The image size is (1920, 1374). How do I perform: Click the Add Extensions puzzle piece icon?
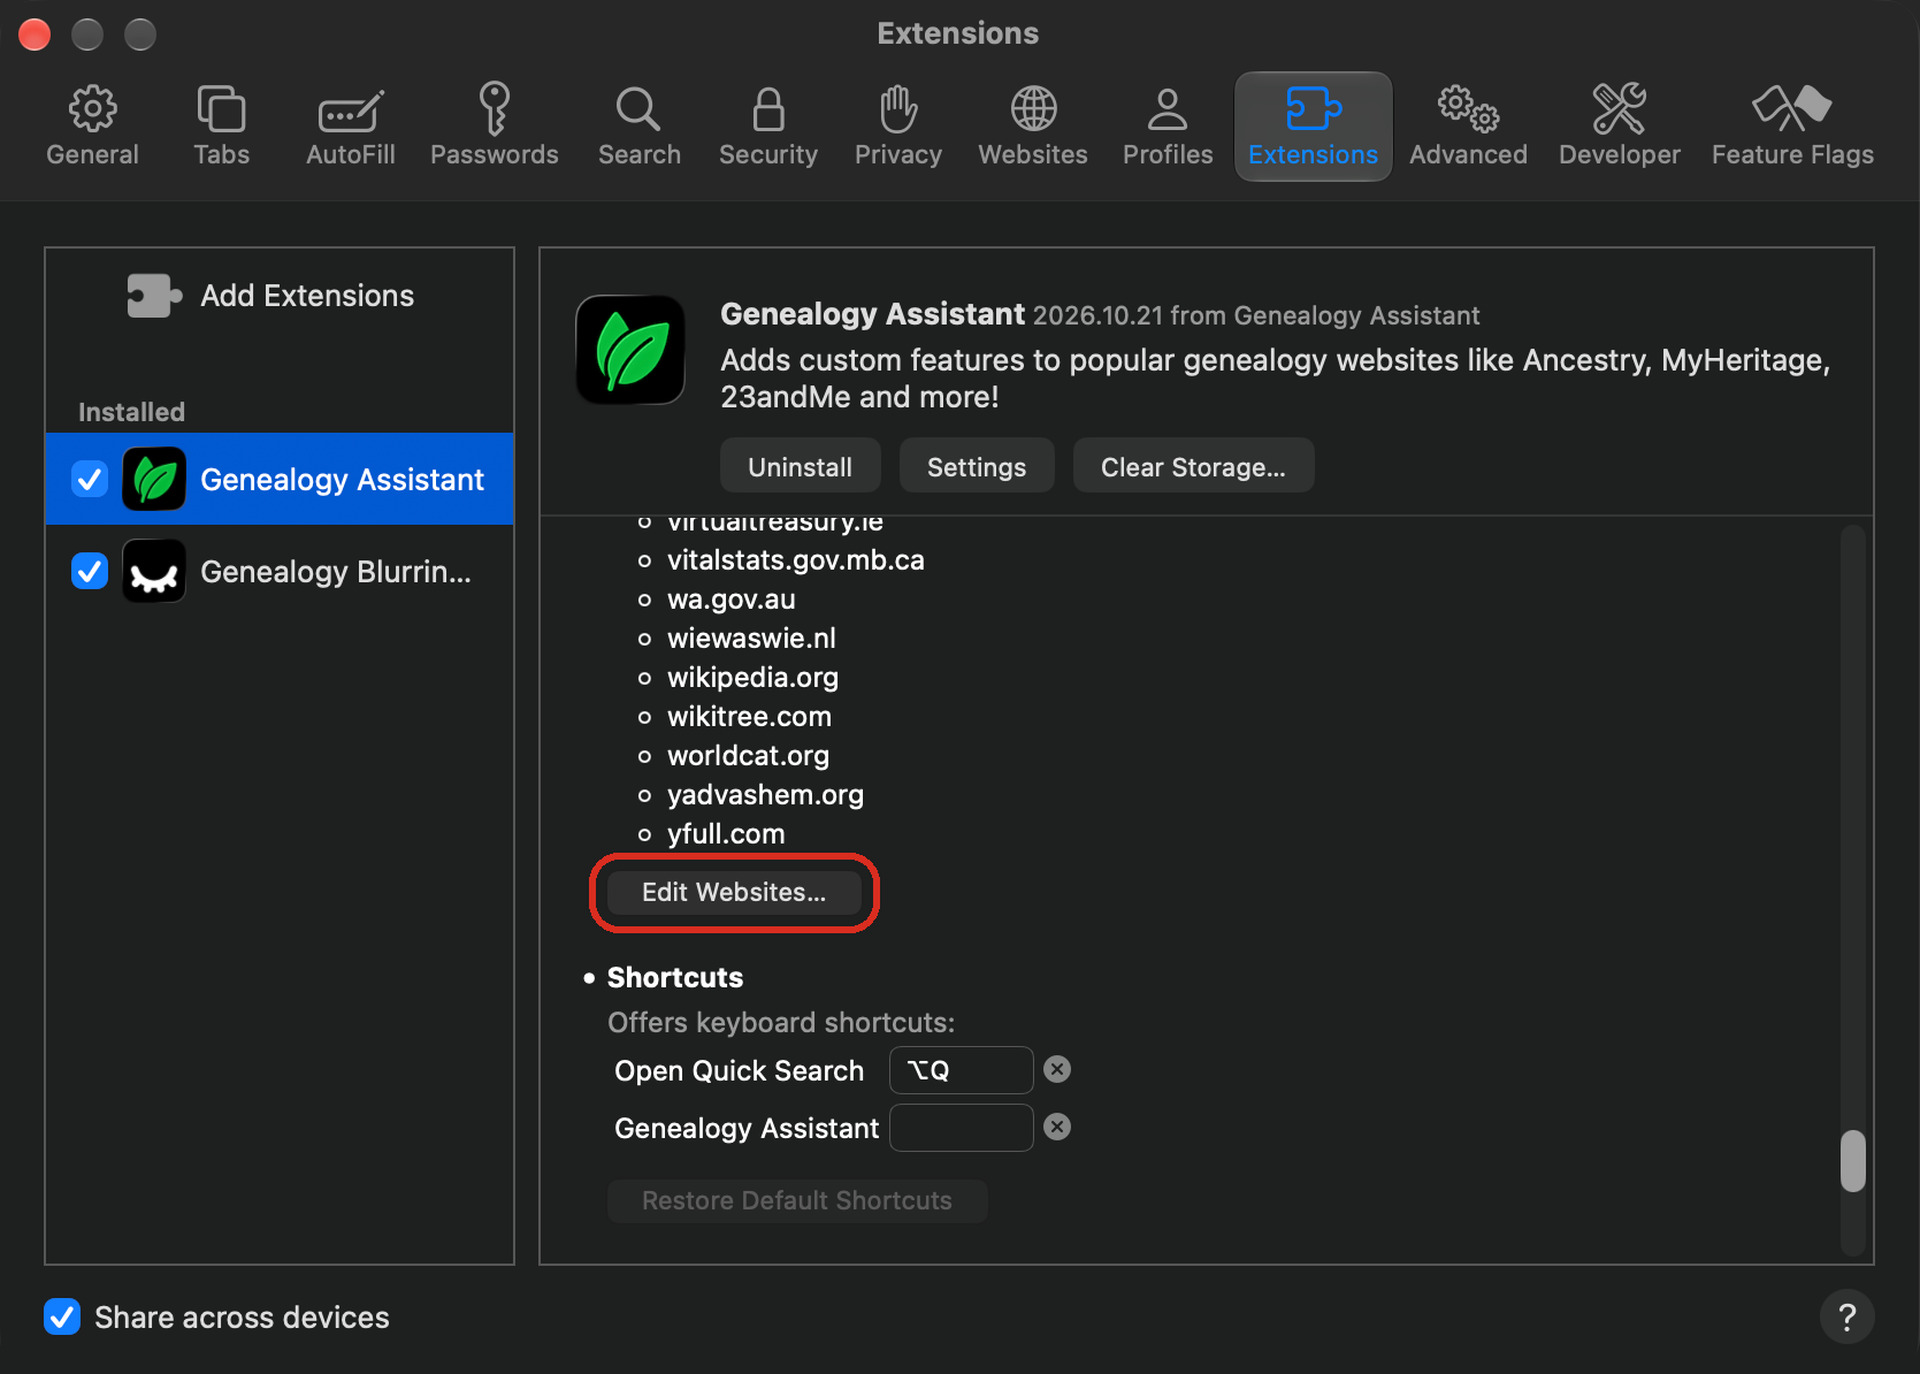(x=154, y=296)
